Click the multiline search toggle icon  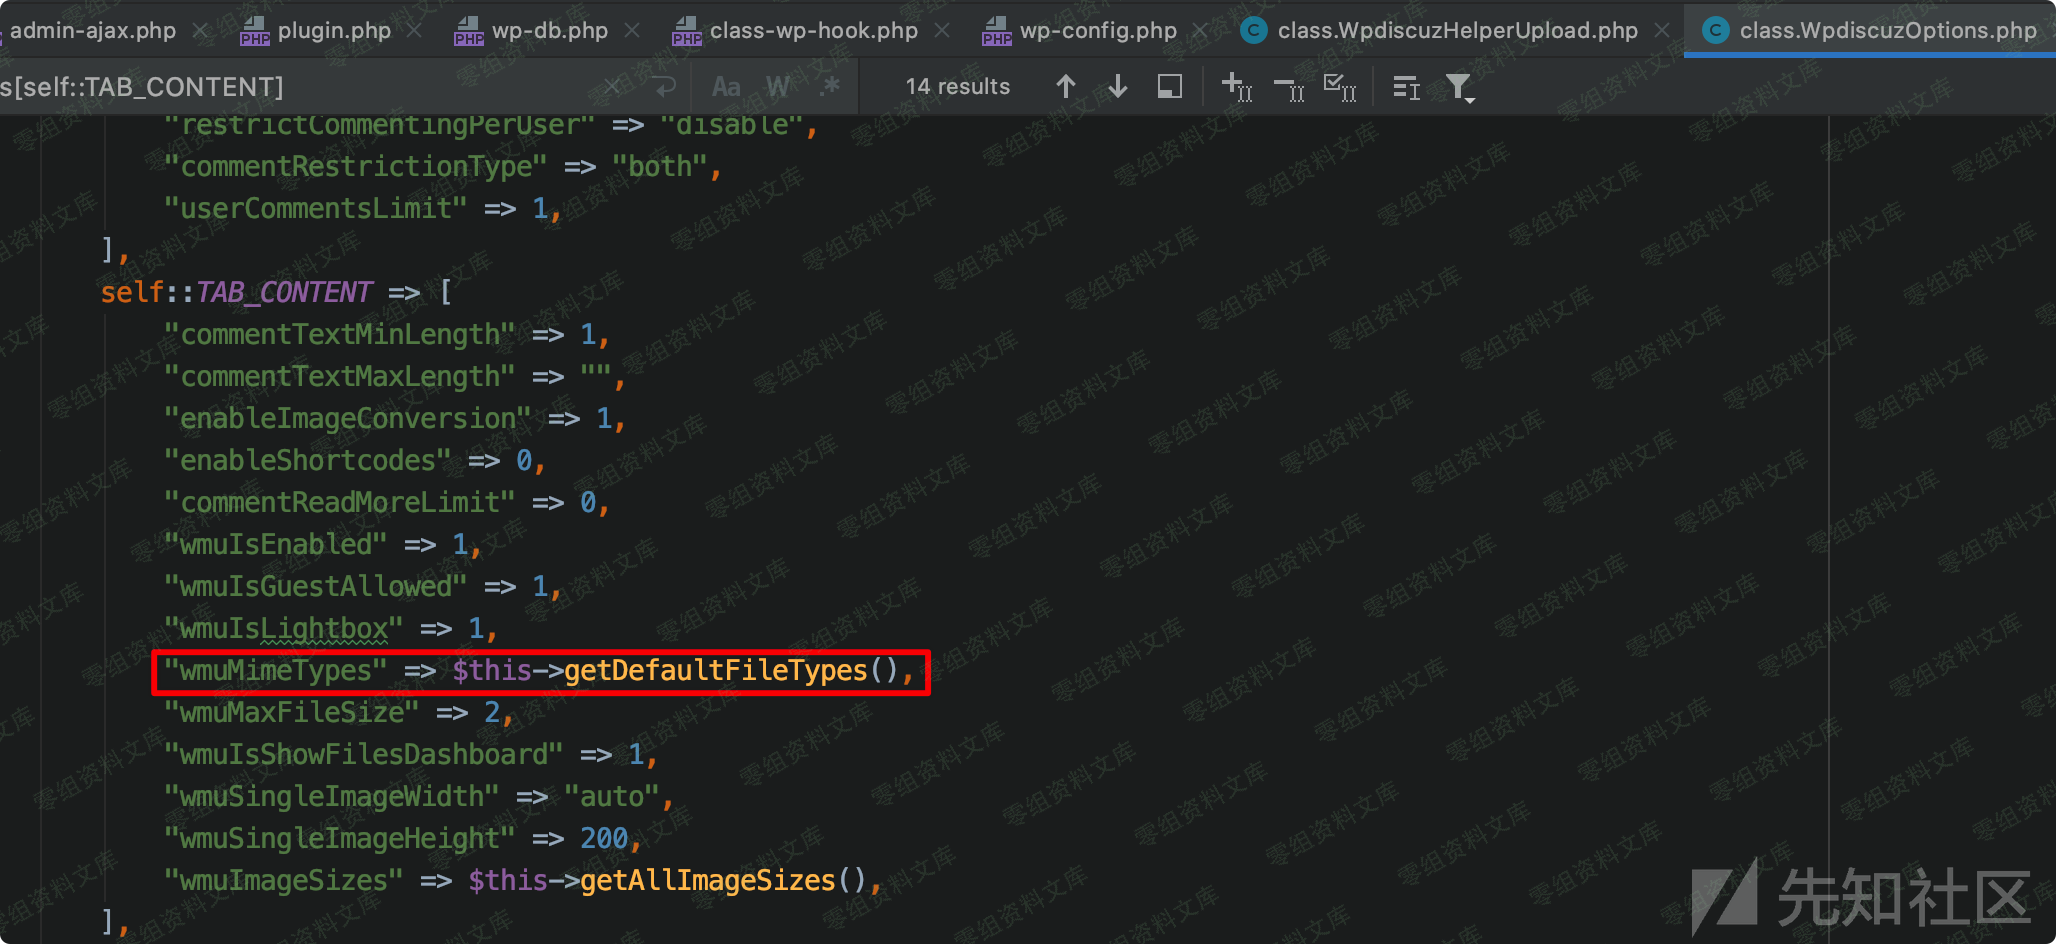pyautogui.click(x=1406, y=88)
